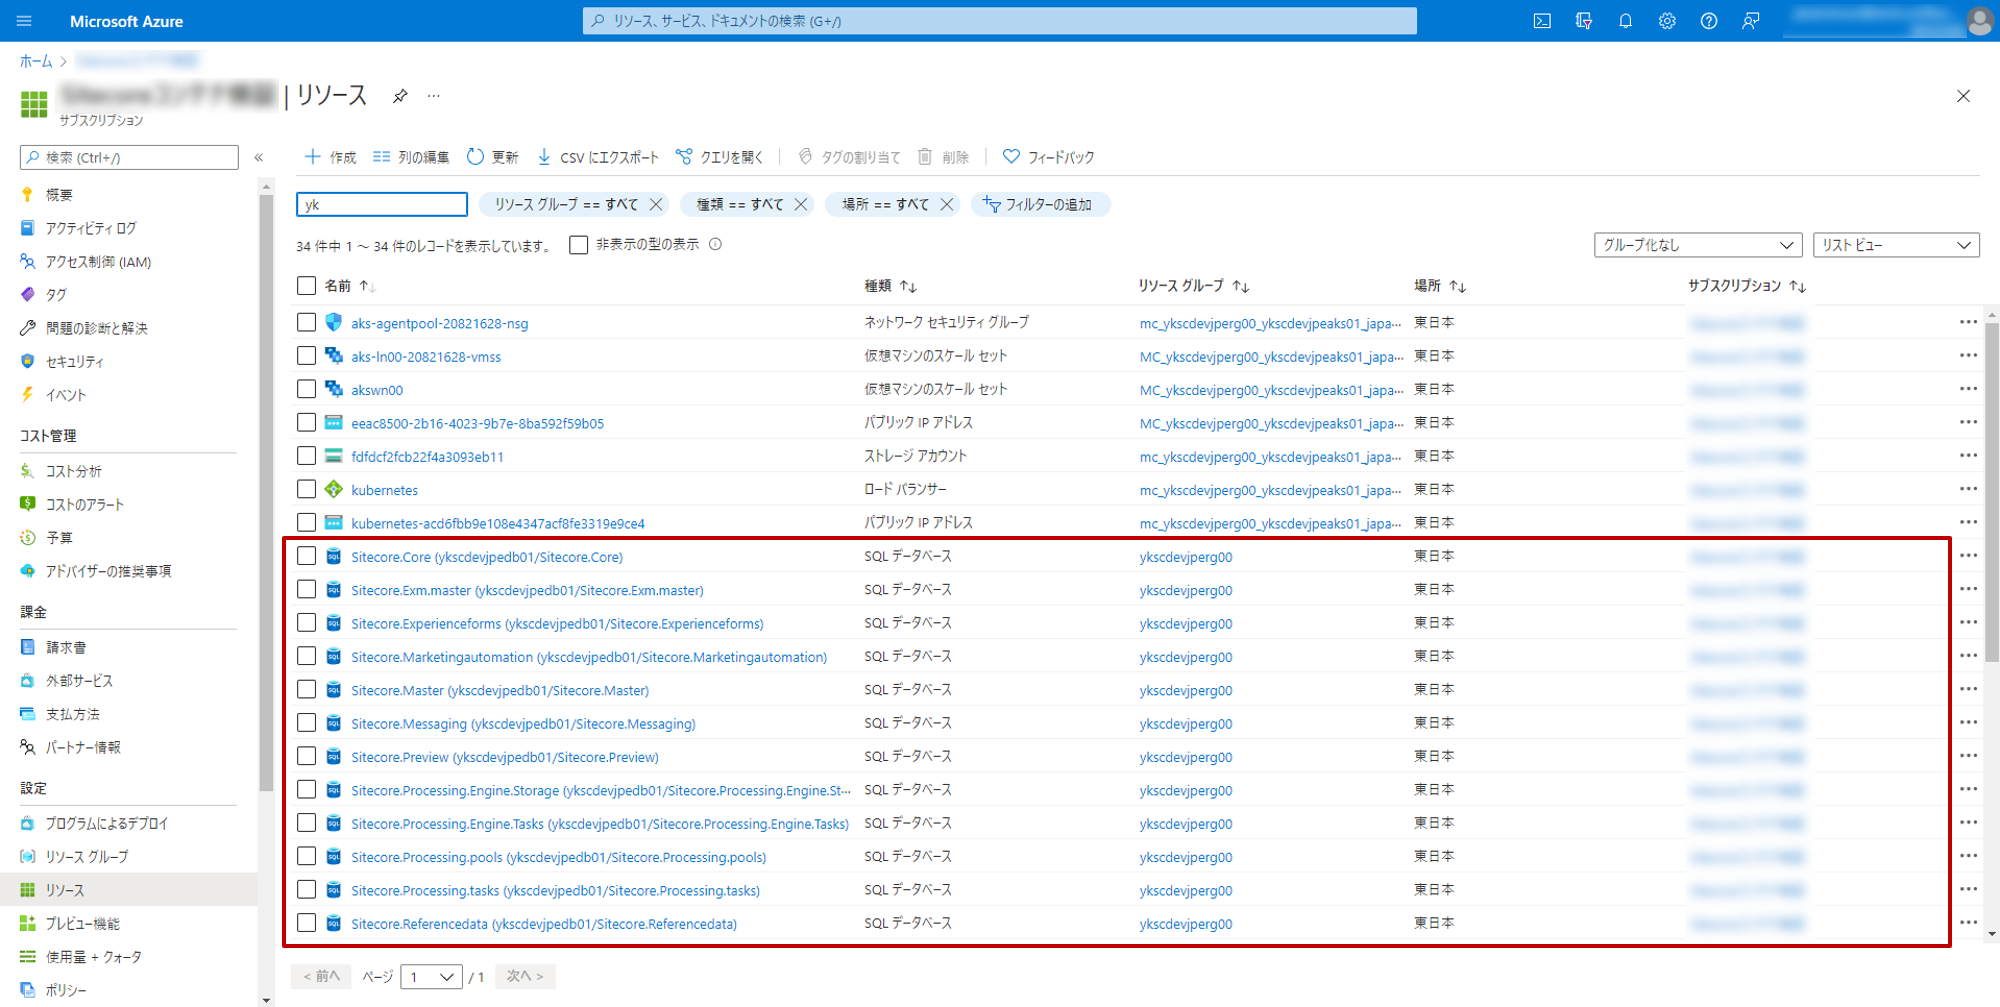Edit the 種類 == すべて filter pill
2000x1007 pixels.
(740, 204)
